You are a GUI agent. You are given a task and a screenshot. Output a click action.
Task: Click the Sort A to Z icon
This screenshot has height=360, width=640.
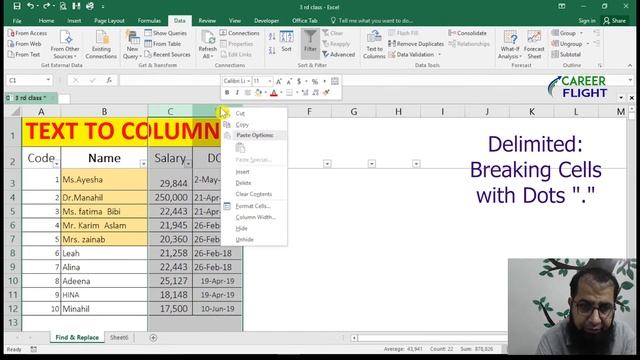(272, 37)
